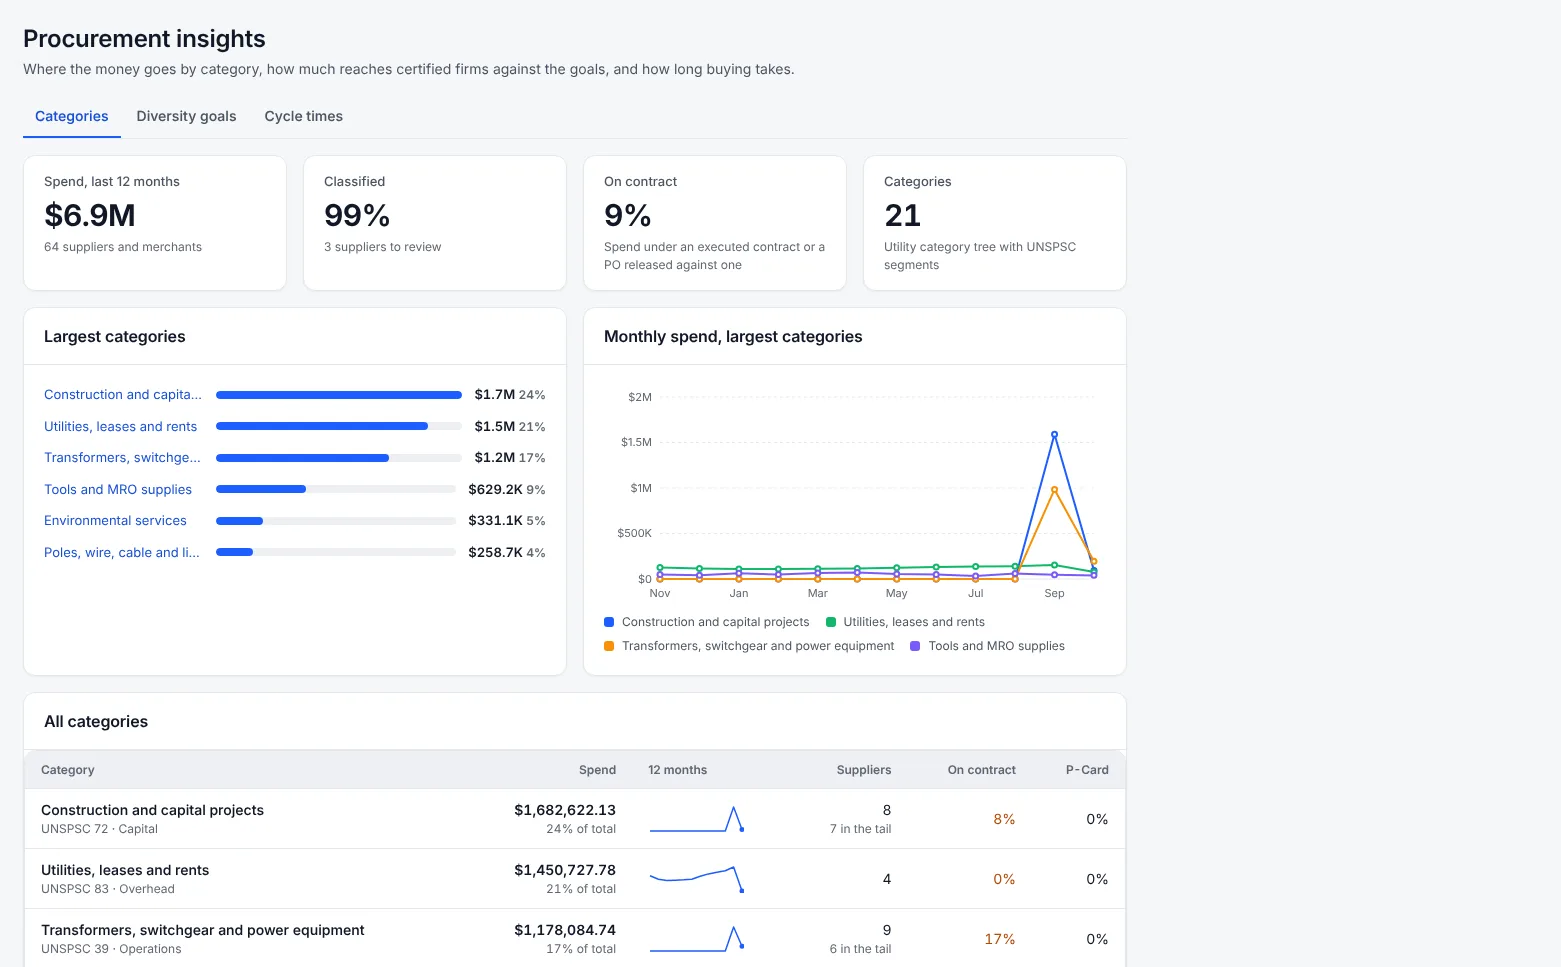This screenshot has height=967, width=1561.
Task: Open the Cycle times tab
Action: (303, 116)
